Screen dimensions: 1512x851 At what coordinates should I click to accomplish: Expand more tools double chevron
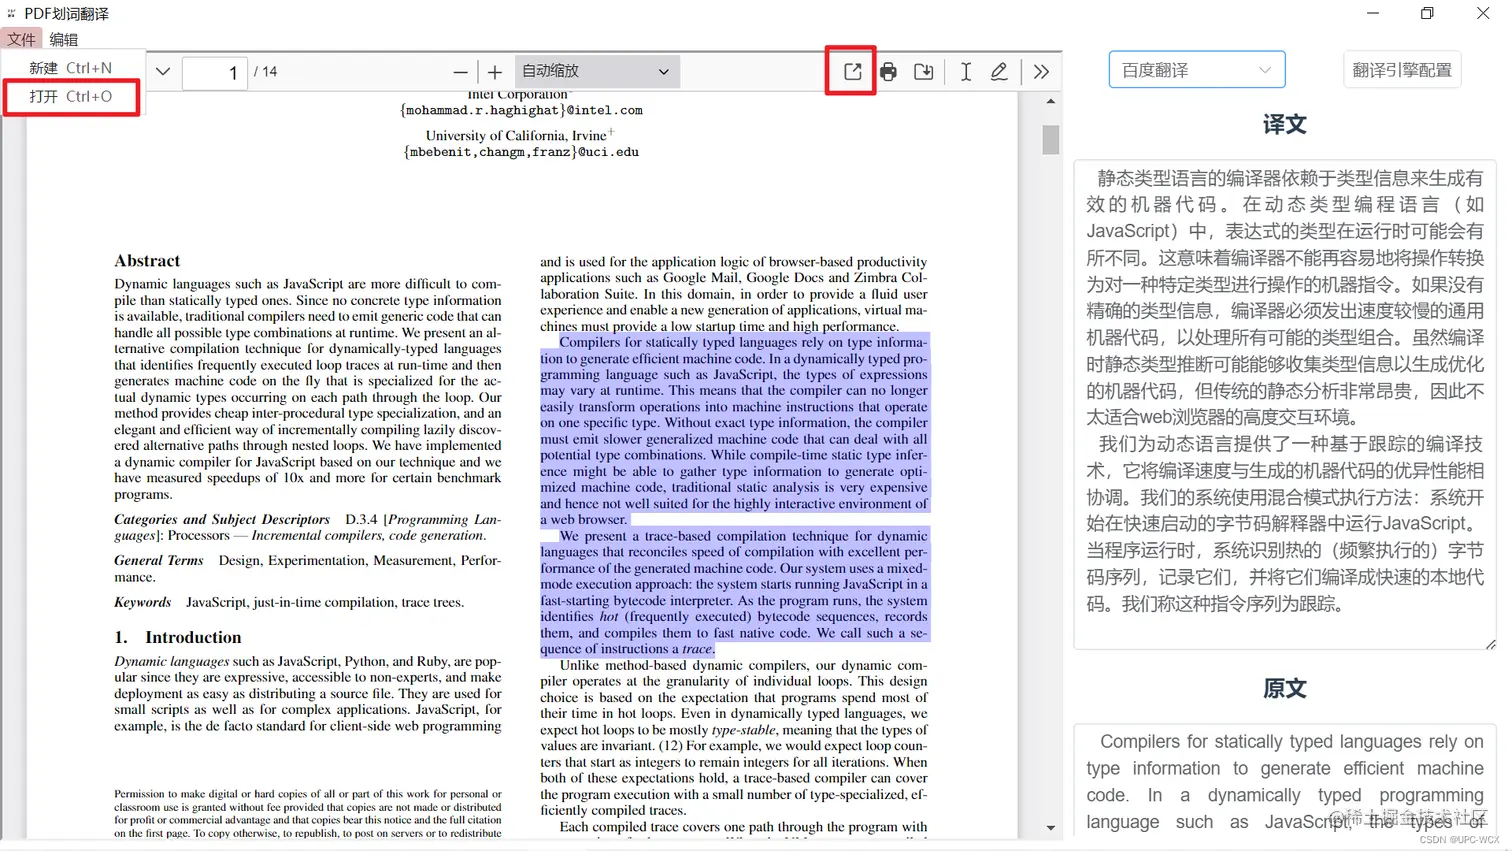(x=1041, y=72)
